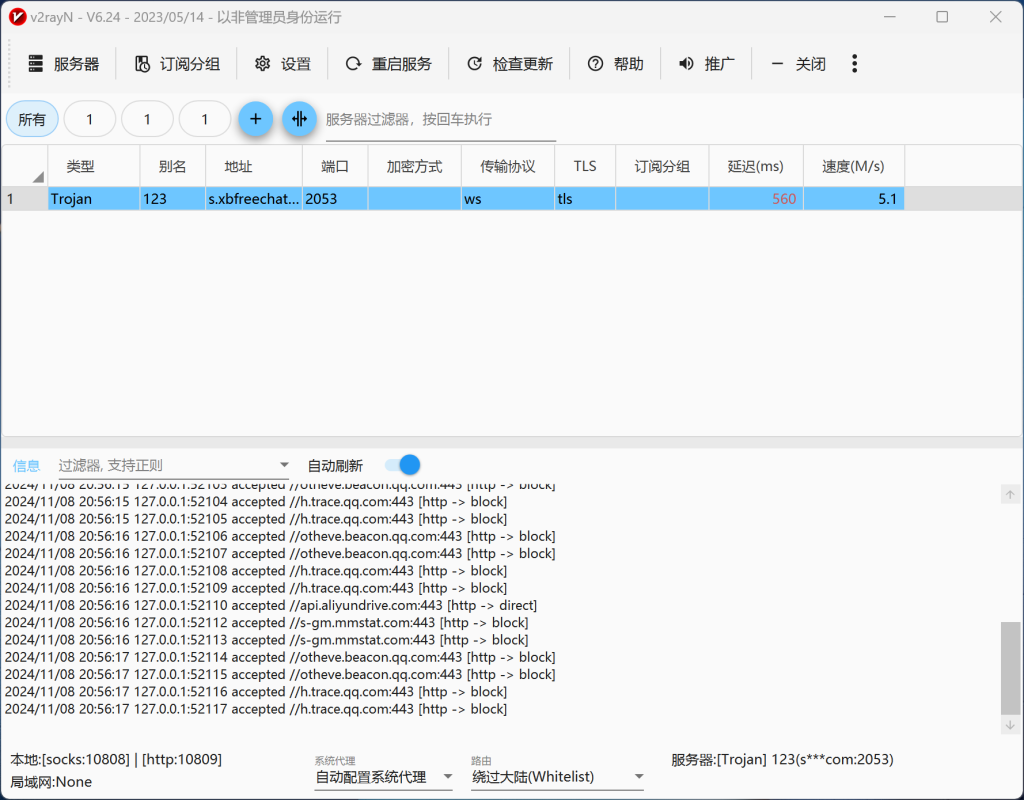
Task: Click 检查更新 check update icon
Action: coord(475,64)
